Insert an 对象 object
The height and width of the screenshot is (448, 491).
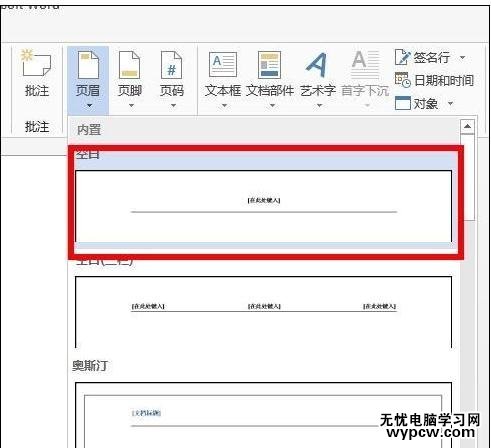click(x=417, y=103)
